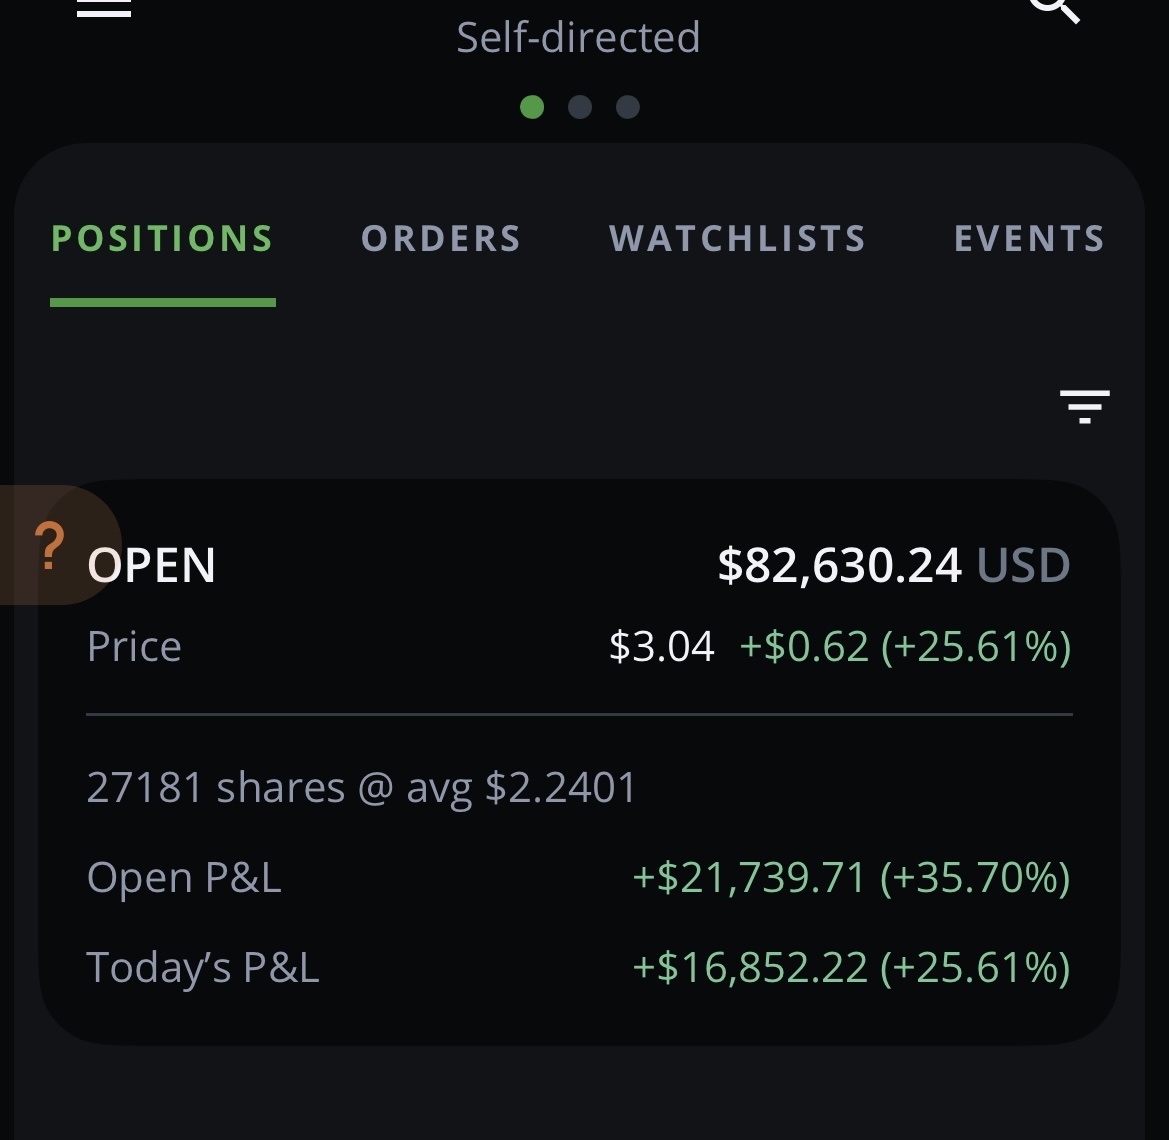1169x1140 pixels.
Task: Tap the Today's P&L row
Action: (579, 967)
